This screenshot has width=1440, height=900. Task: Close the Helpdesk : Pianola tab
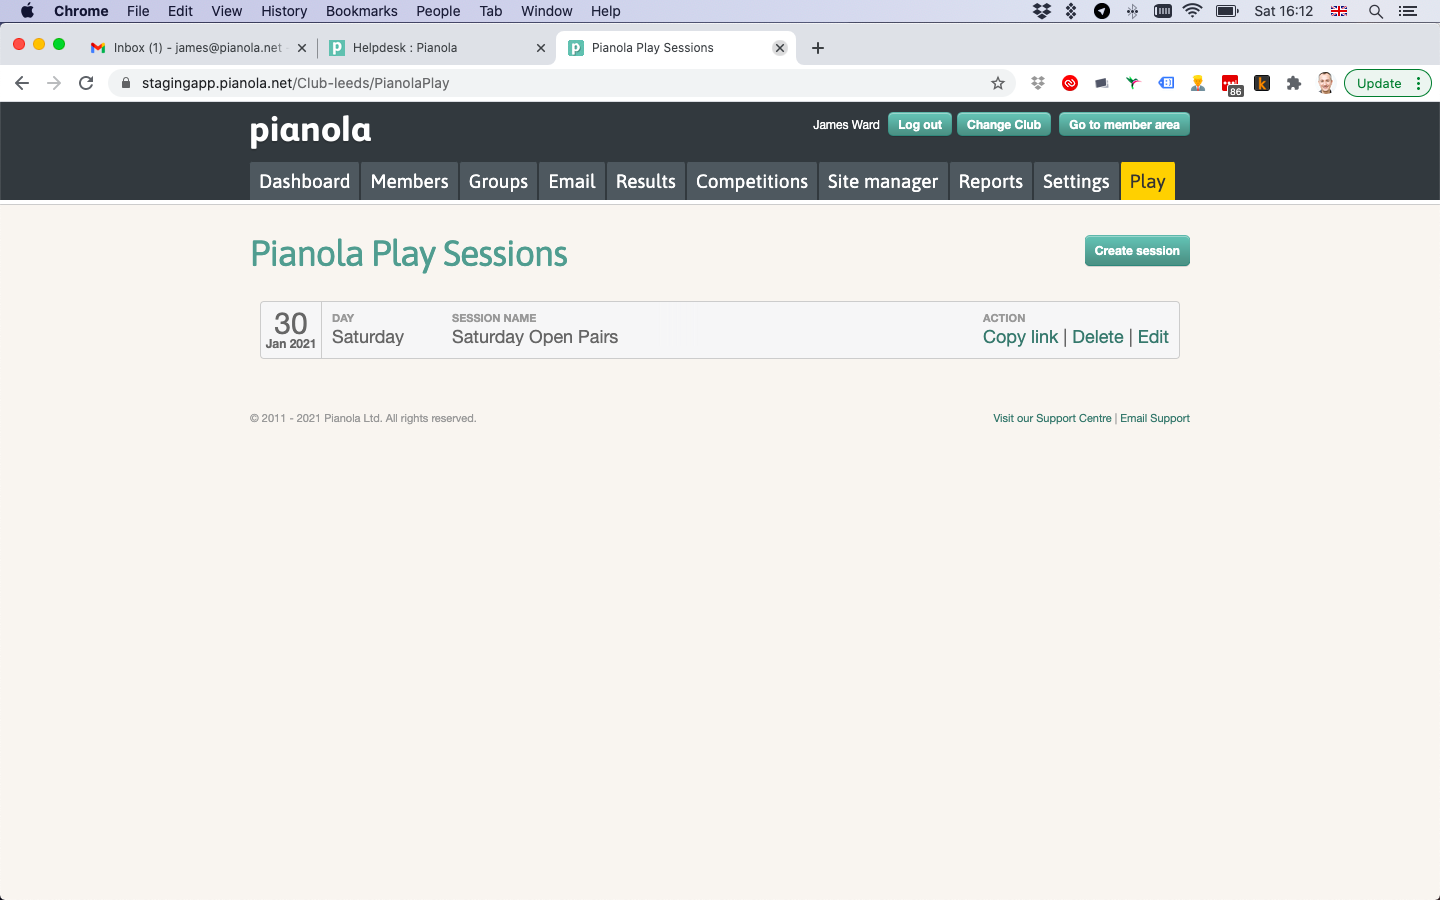541,48
